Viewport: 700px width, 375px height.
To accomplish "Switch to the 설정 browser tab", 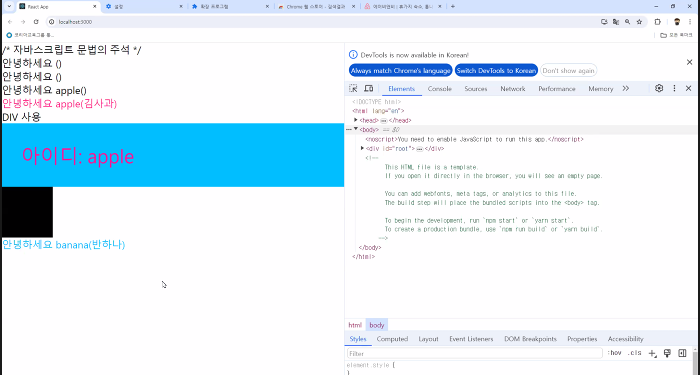I will 144,7.
